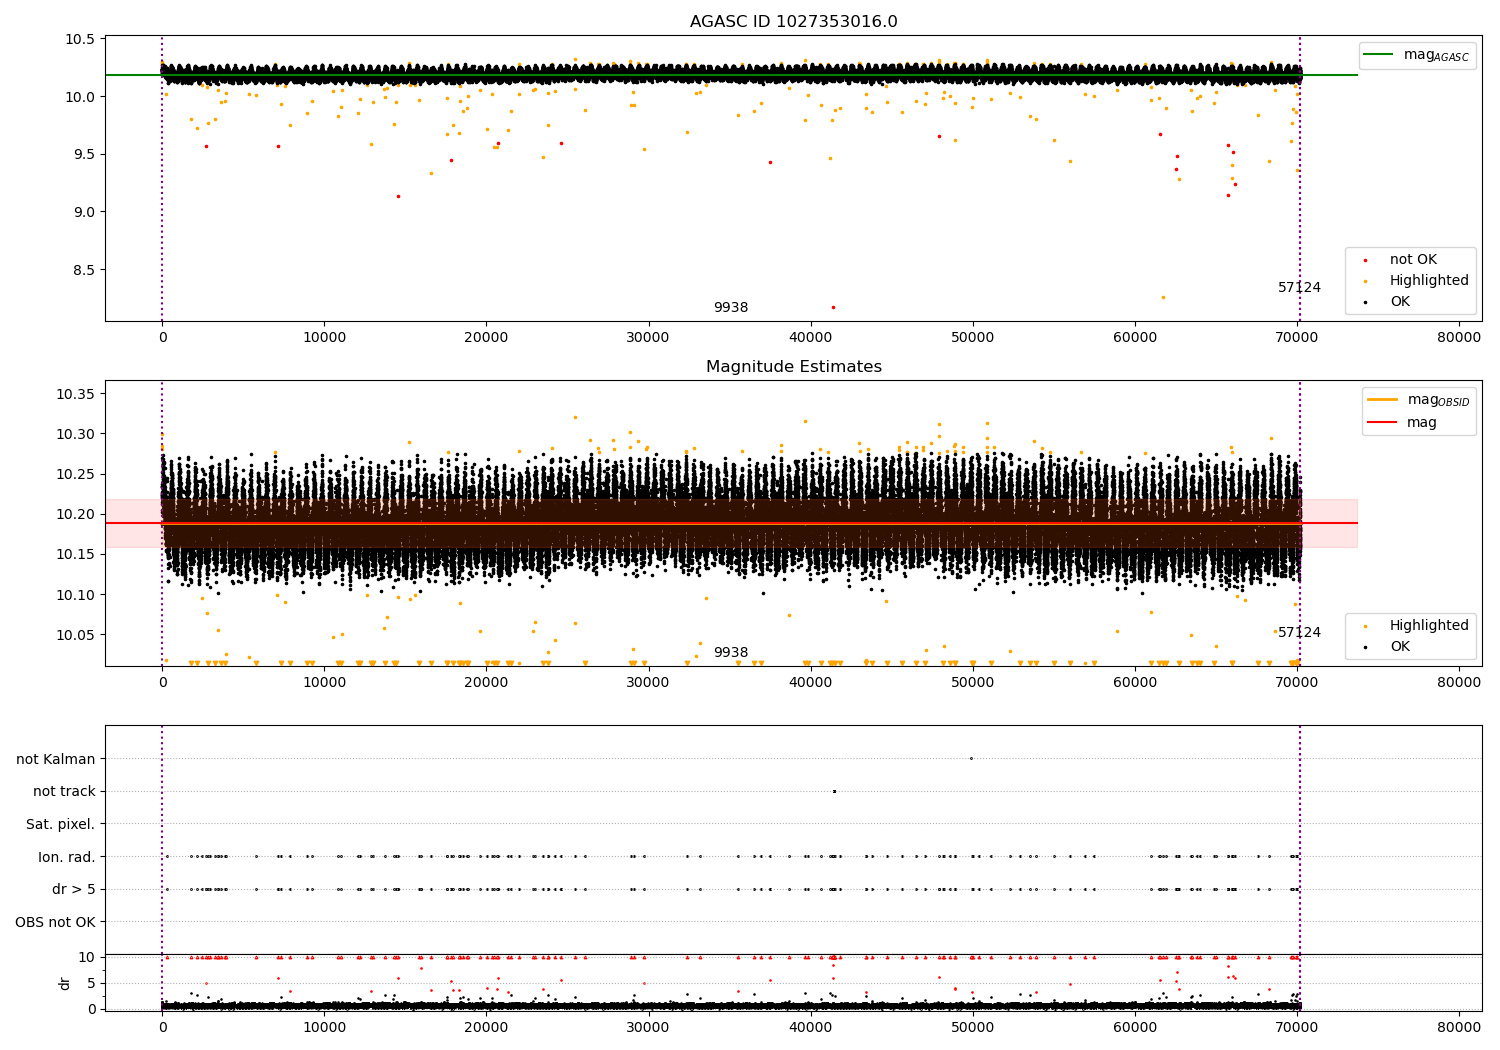
Task: Click "OK" legend entry in the Magnitude Estimates plot
Action: (x=1400, y=647)
